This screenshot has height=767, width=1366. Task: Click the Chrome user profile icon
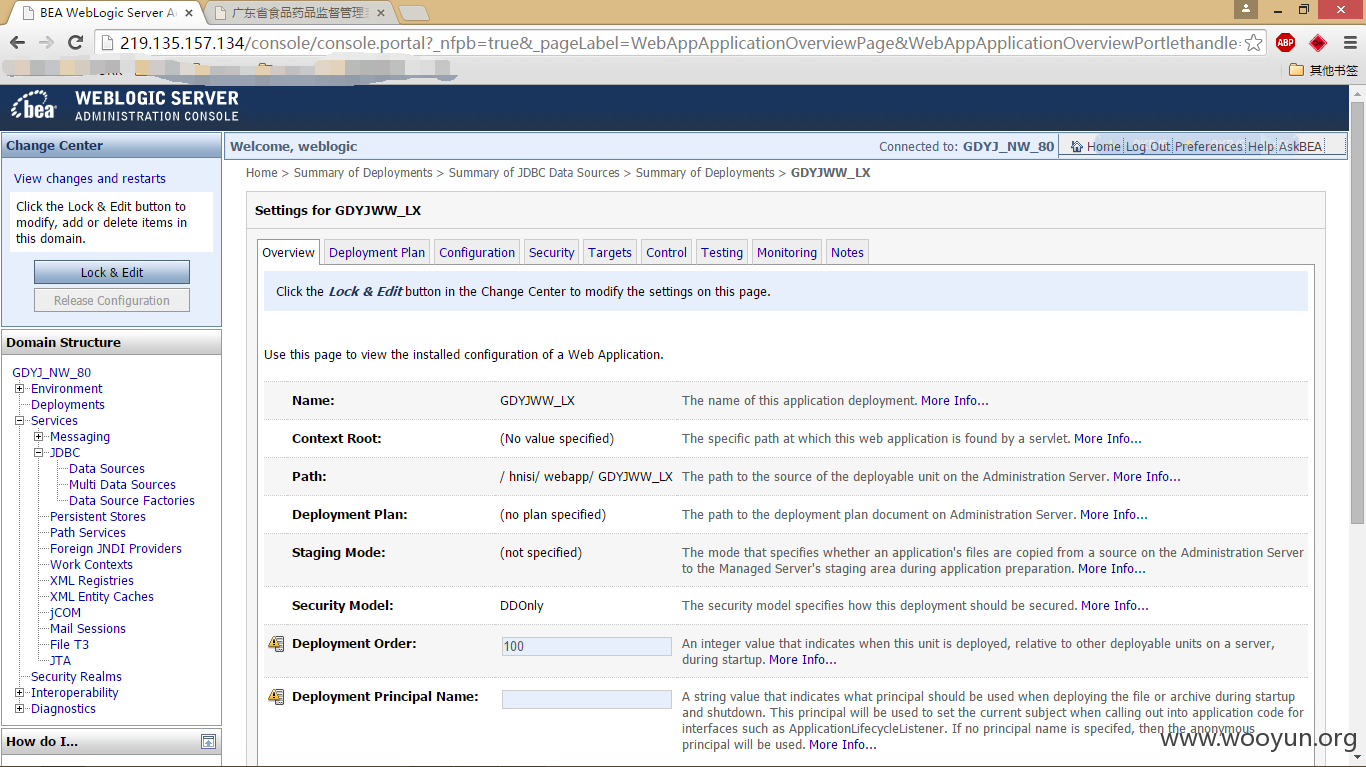coord(1246,9)
